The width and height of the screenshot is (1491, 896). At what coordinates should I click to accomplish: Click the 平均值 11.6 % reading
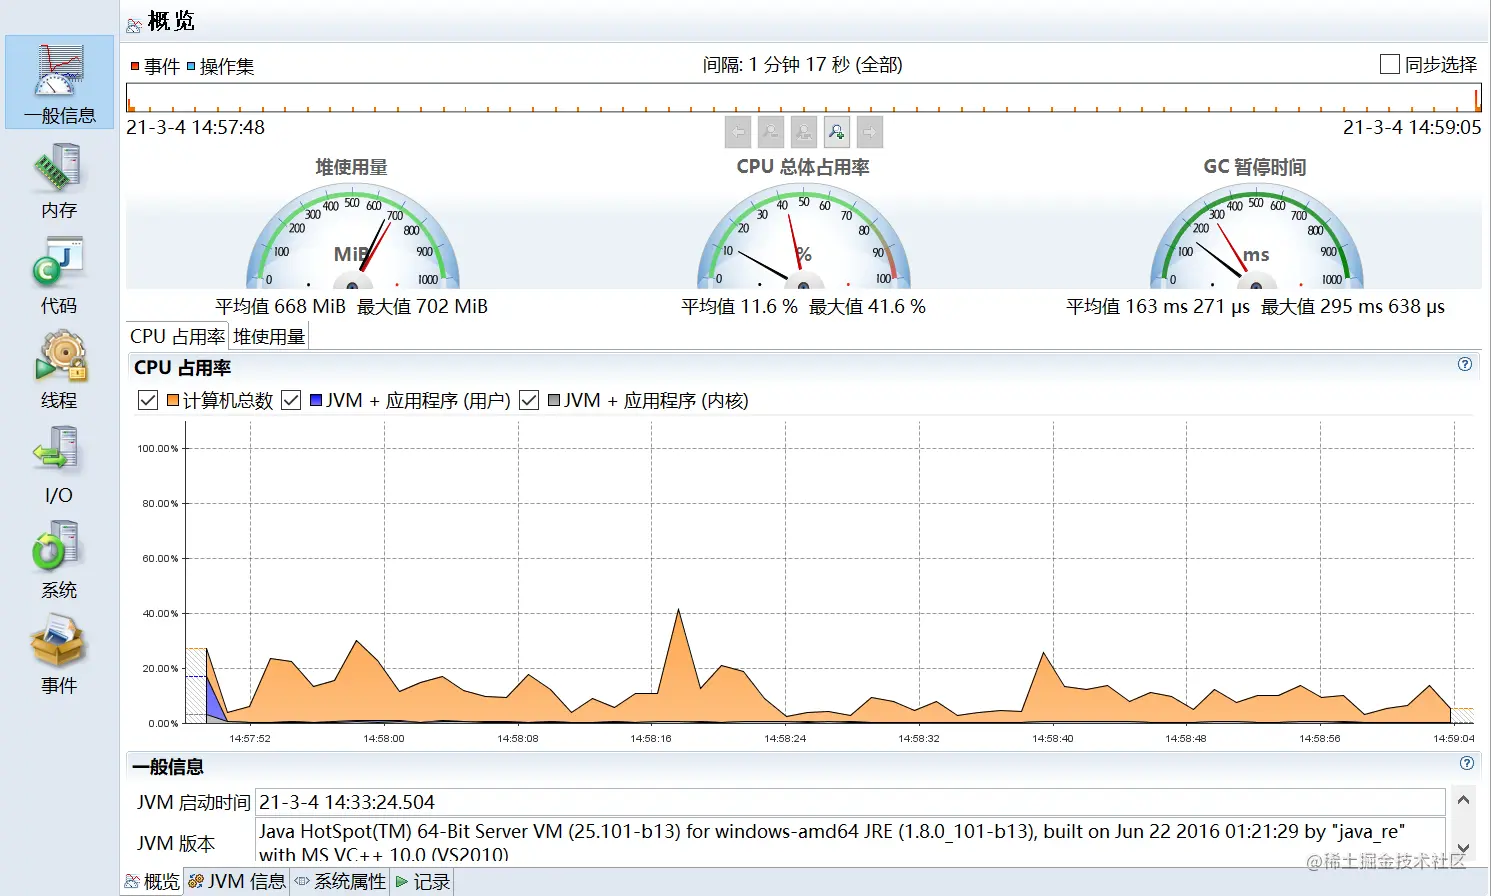click(x=739, y=306)
